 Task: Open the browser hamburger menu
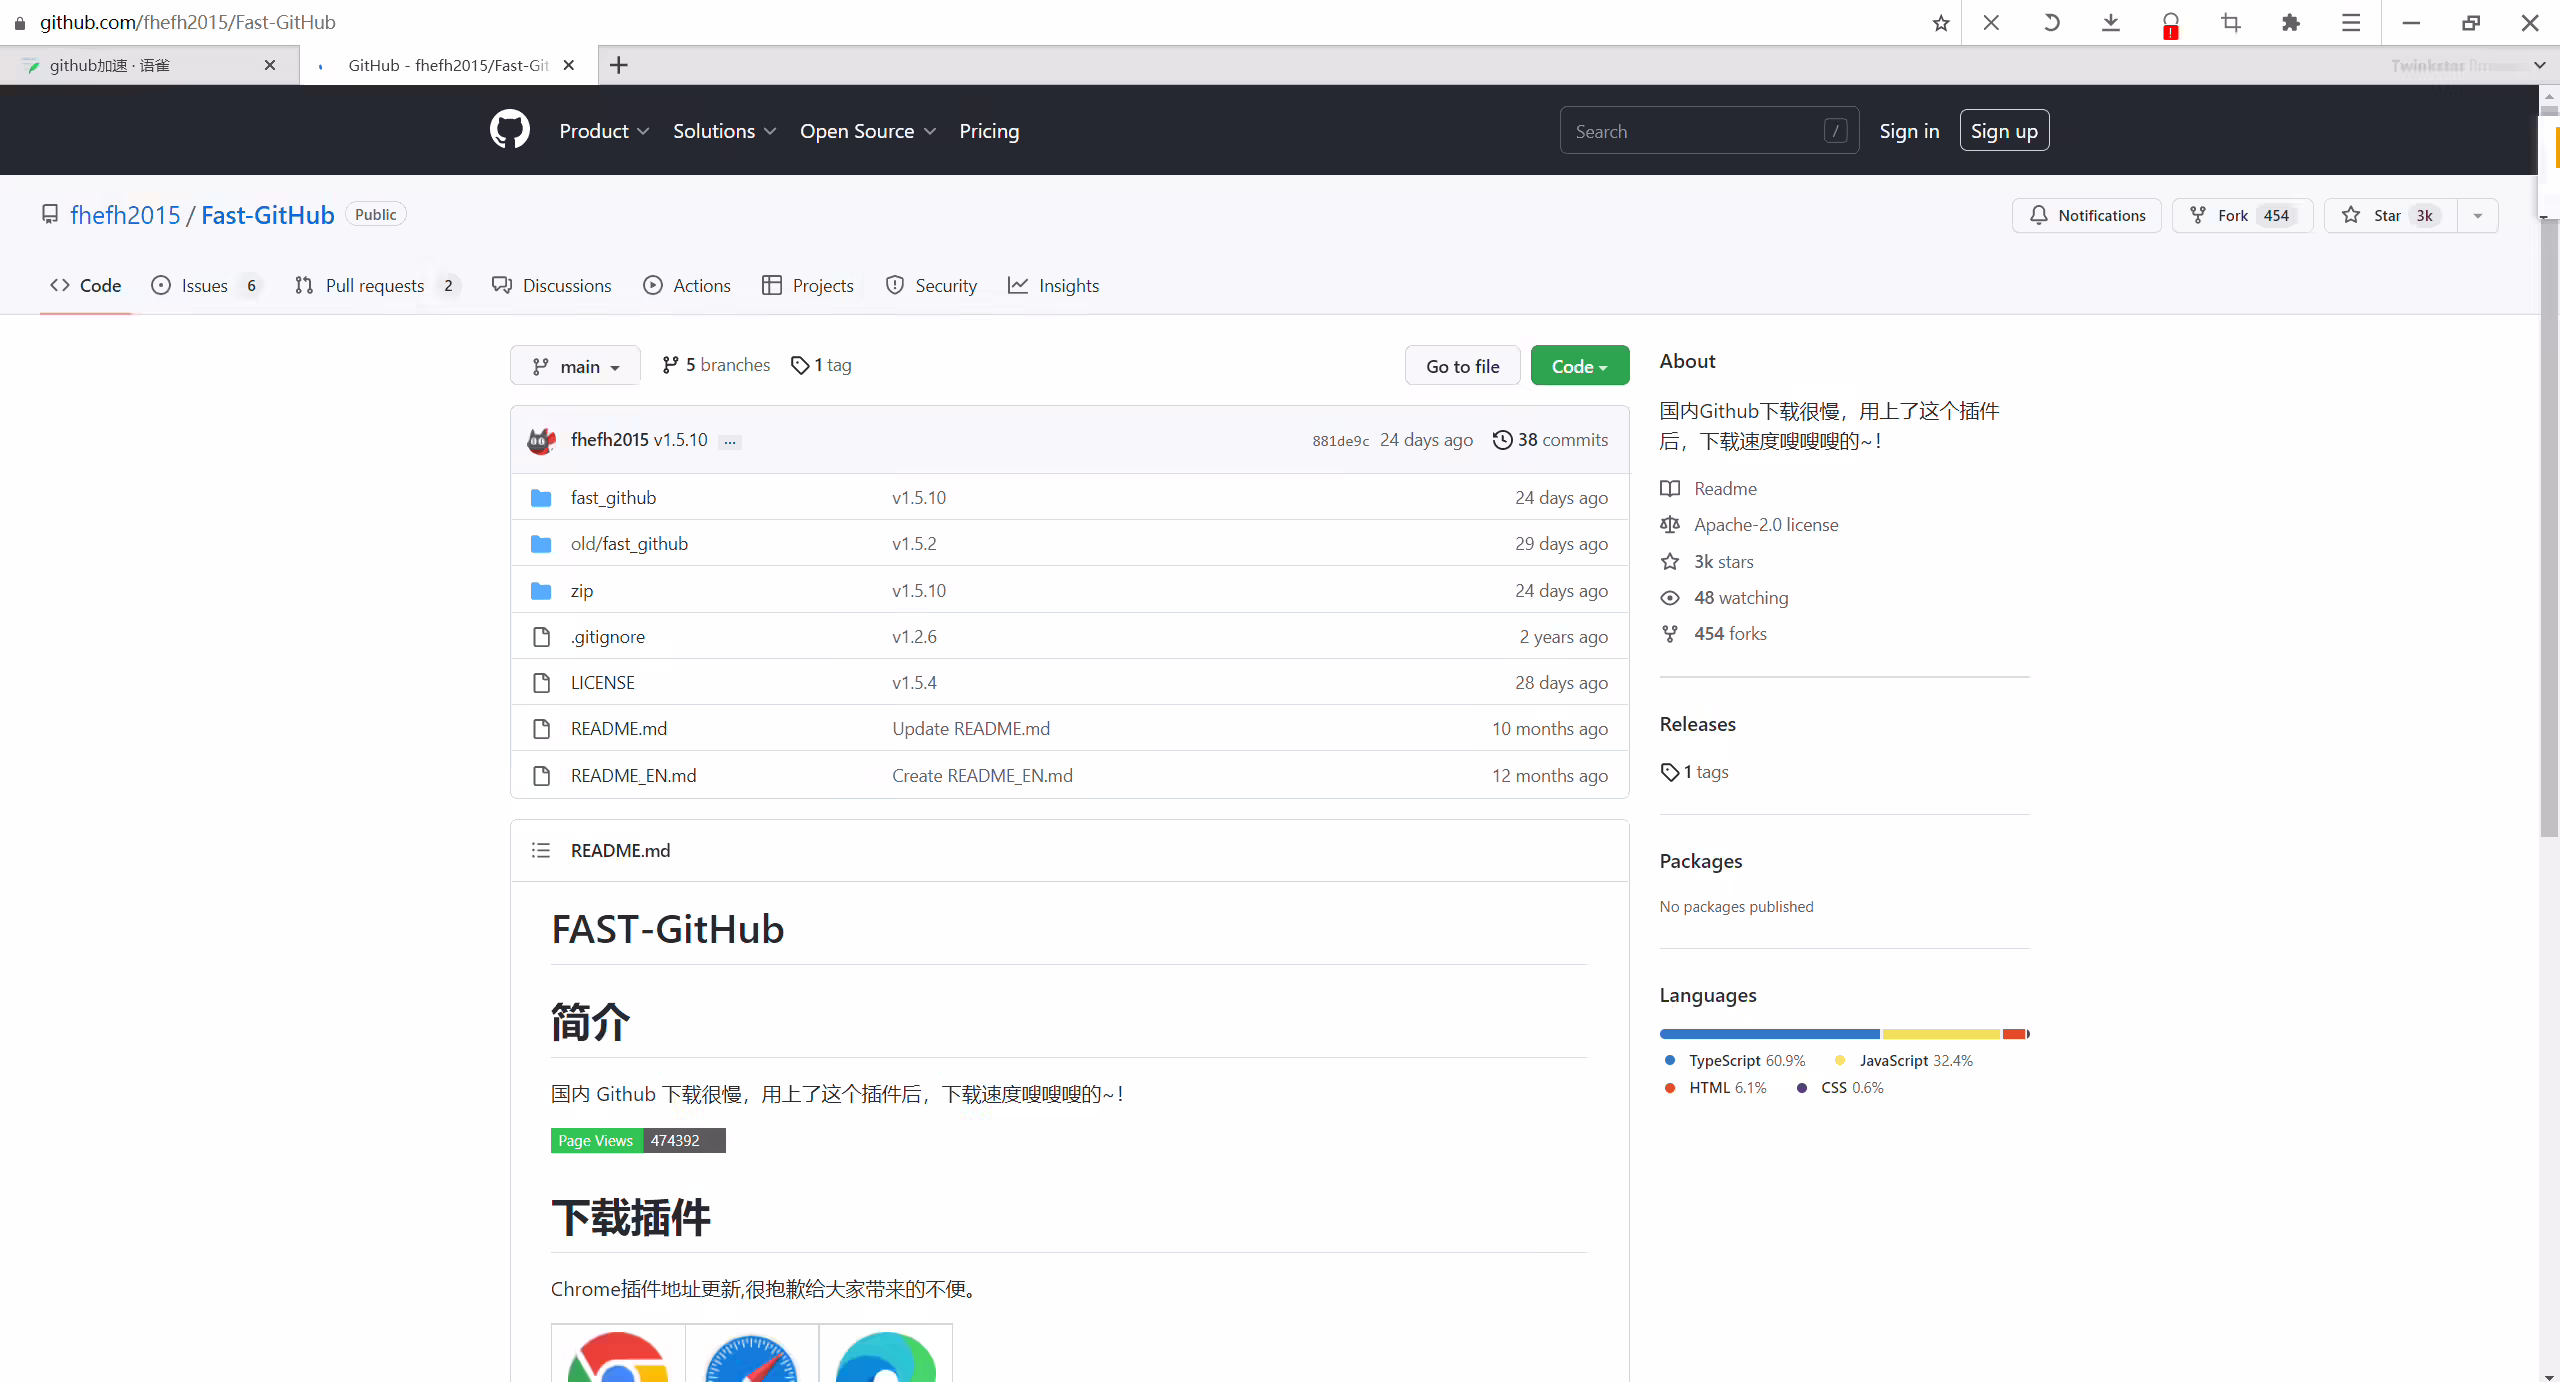pos(2351,22)
